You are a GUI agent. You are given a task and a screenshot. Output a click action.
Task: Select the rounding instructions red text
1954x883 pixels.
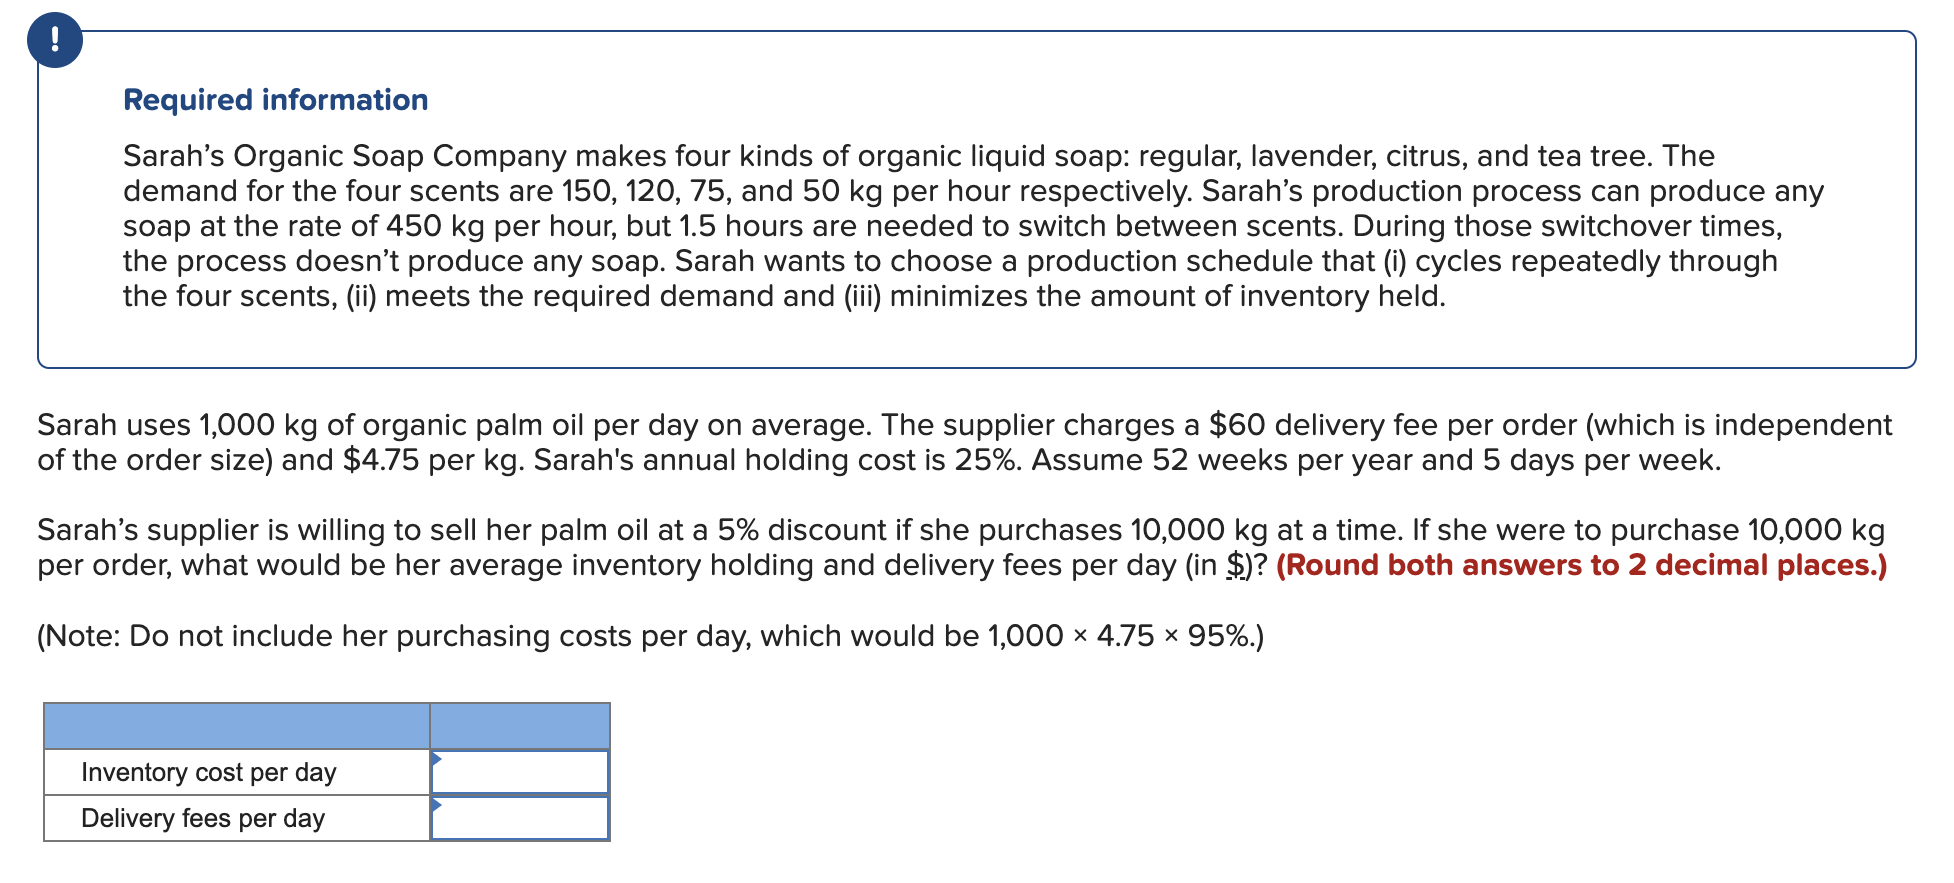(1580, 565)
